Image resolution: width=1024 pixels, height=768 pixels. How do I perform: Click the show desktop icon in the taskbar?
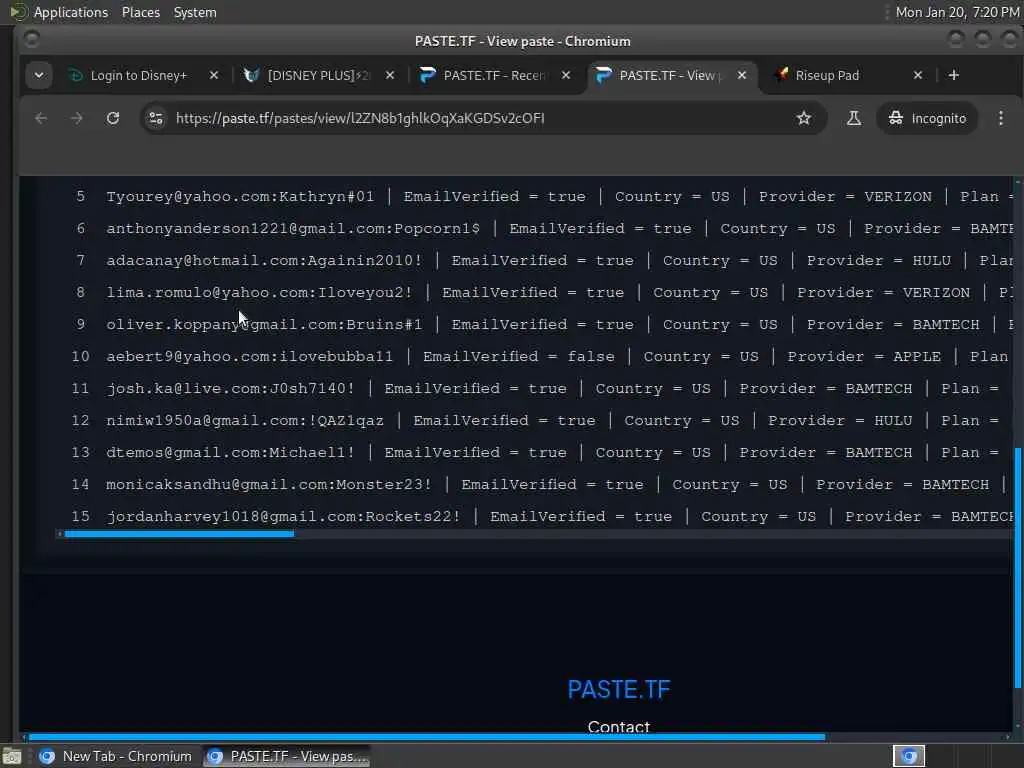point(12,757)
